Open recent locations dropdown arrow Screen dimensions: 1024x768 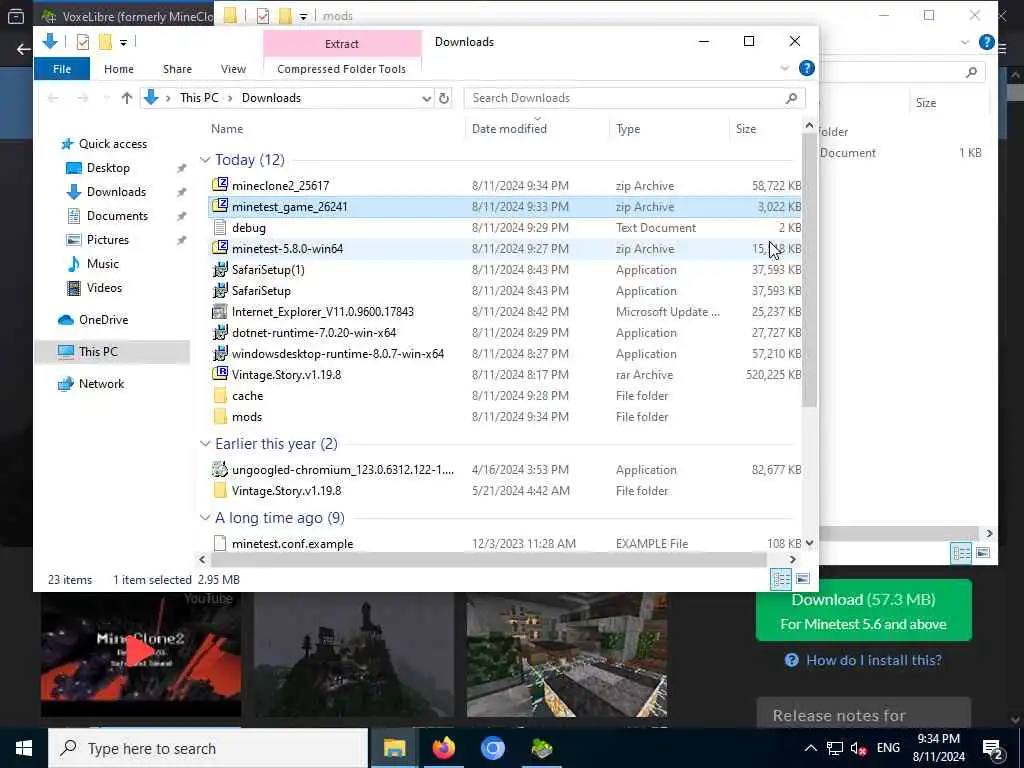pyautogui.click(x=106, y=99)
